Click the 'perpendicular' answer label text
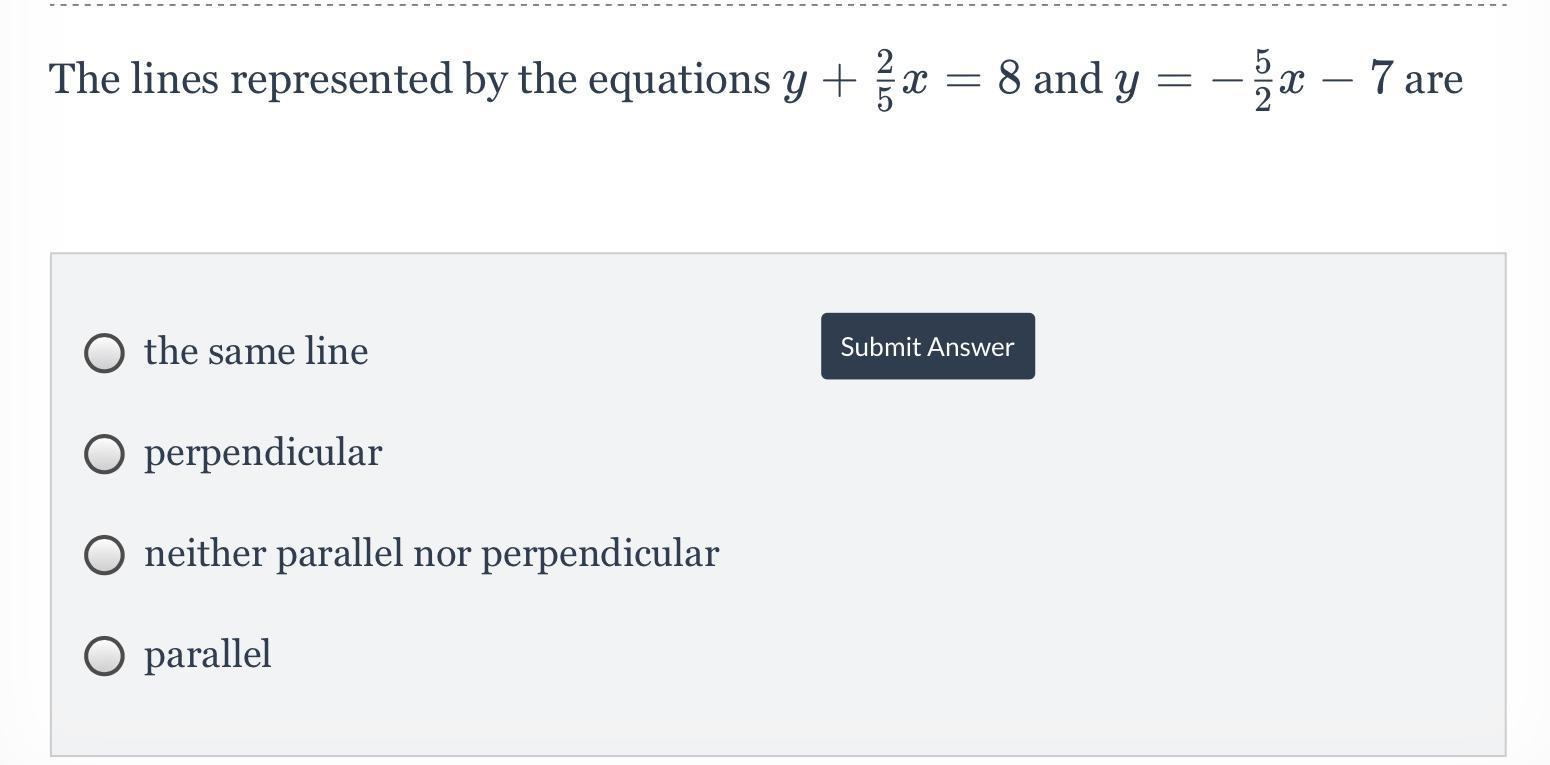 point(263,453)
